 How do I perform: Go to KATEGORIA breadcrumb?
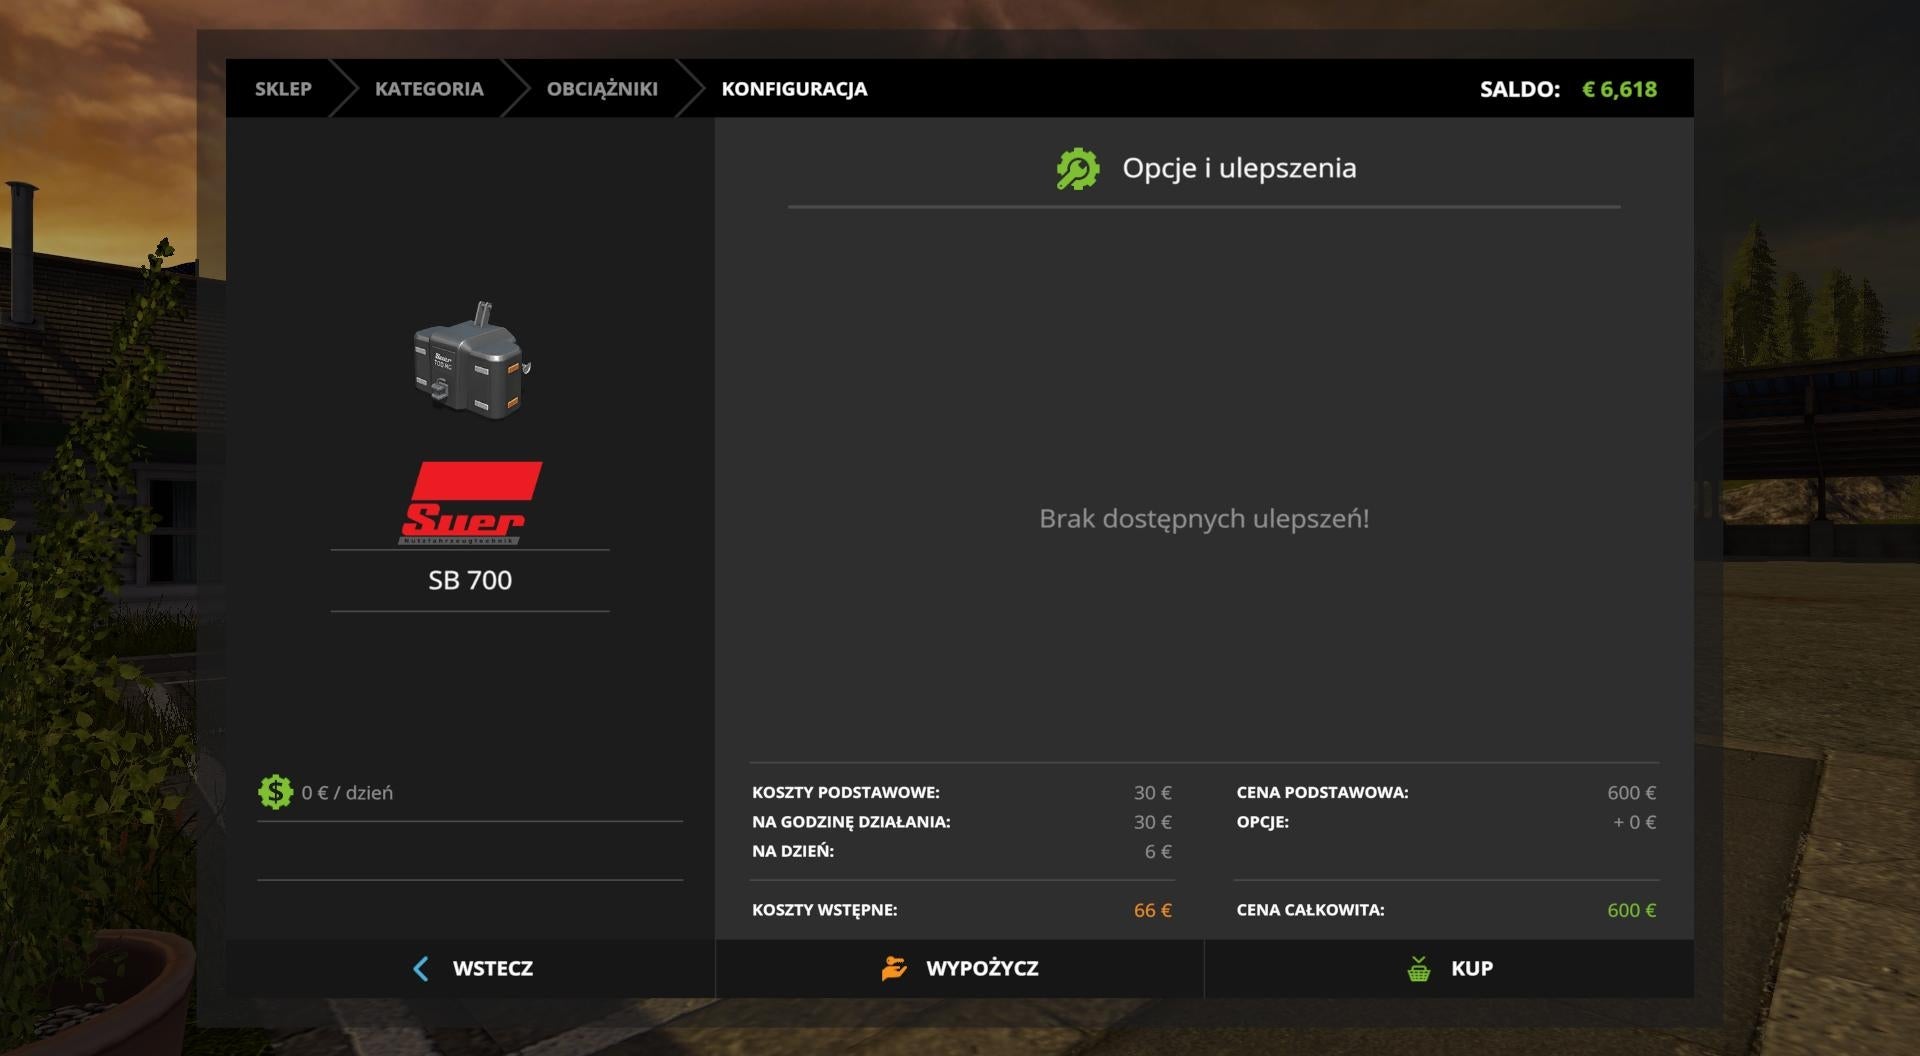click(429, 88)
